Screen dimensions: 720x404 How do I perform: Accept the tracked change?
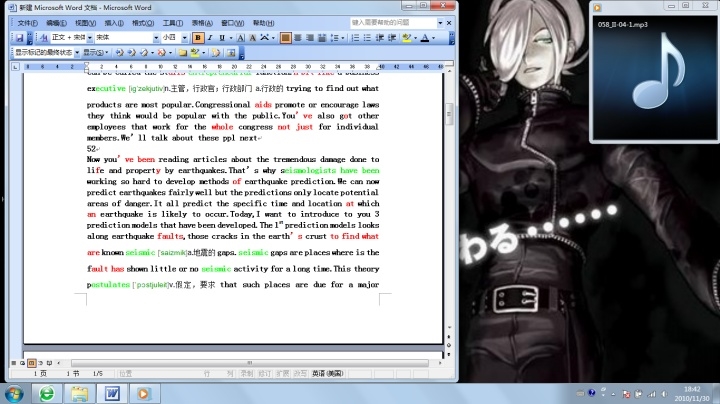[145, 53]
